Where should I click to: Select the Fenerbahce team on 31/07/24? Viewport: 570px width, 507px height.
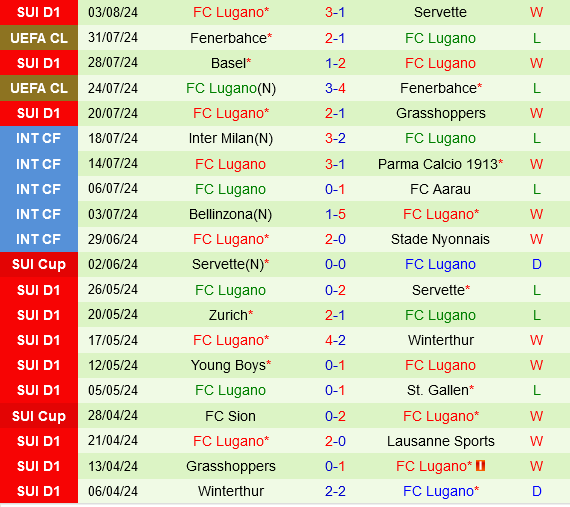point(231,38)
